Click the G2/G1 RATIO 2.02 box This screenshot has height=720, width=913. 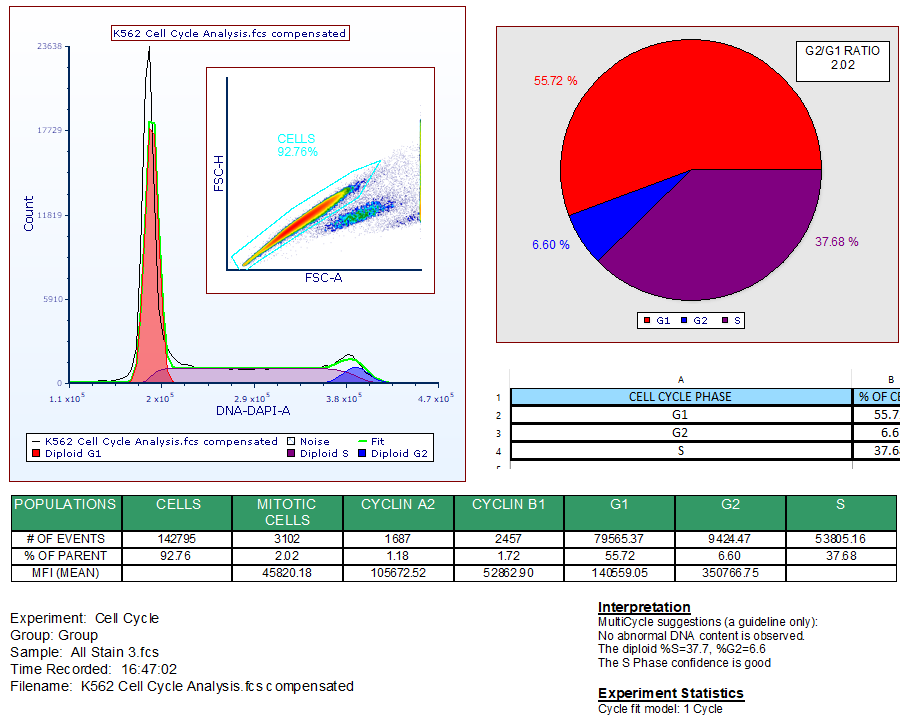click(x=841, y=60)
